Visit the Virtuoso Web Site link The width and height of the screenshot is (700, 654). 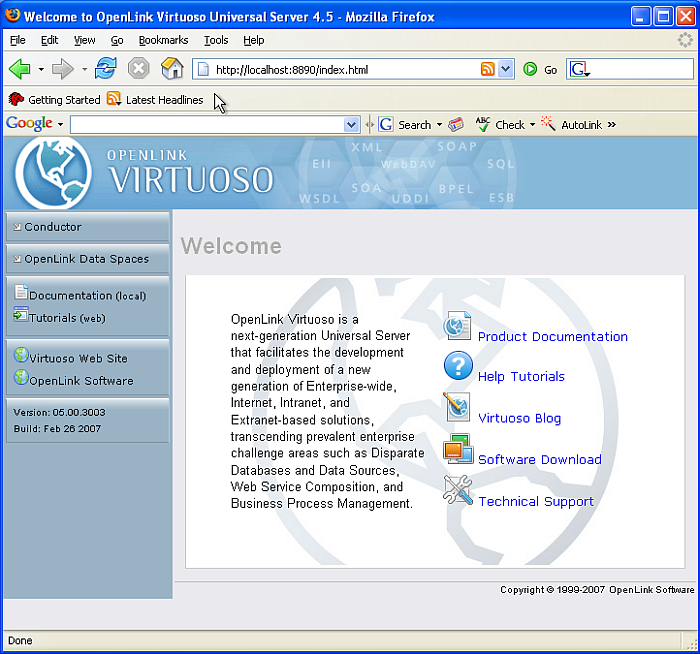coord(79,358)
